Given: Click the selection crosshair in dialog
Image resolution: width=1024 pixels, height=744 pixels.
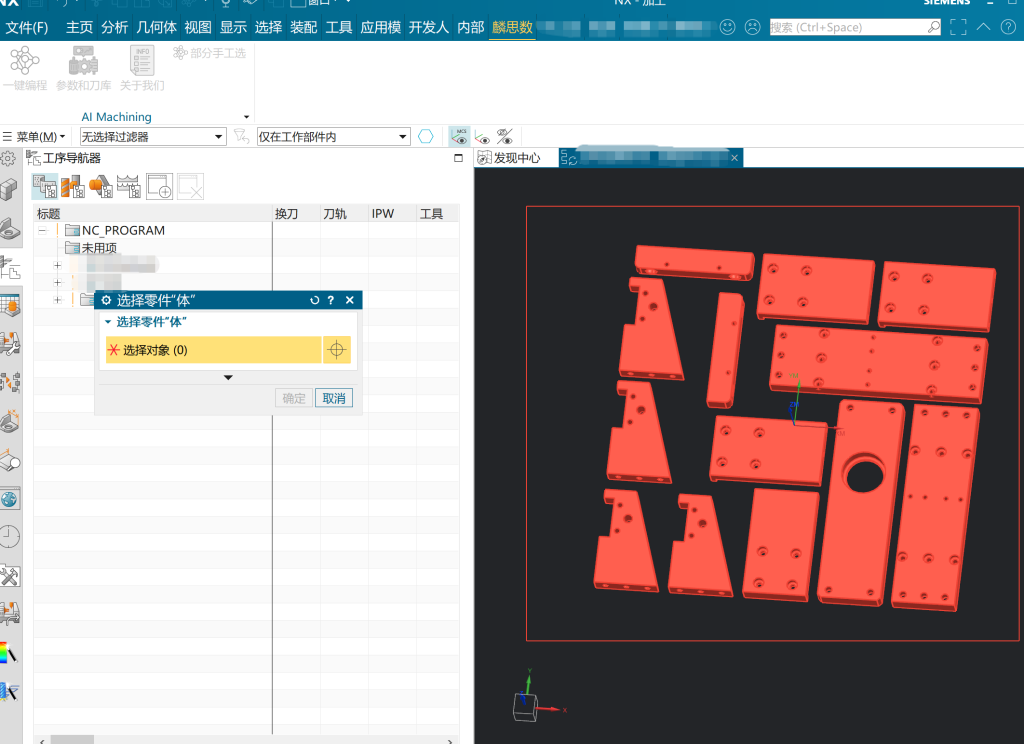Looking at the screenshot, I should [x=337, y=350].
